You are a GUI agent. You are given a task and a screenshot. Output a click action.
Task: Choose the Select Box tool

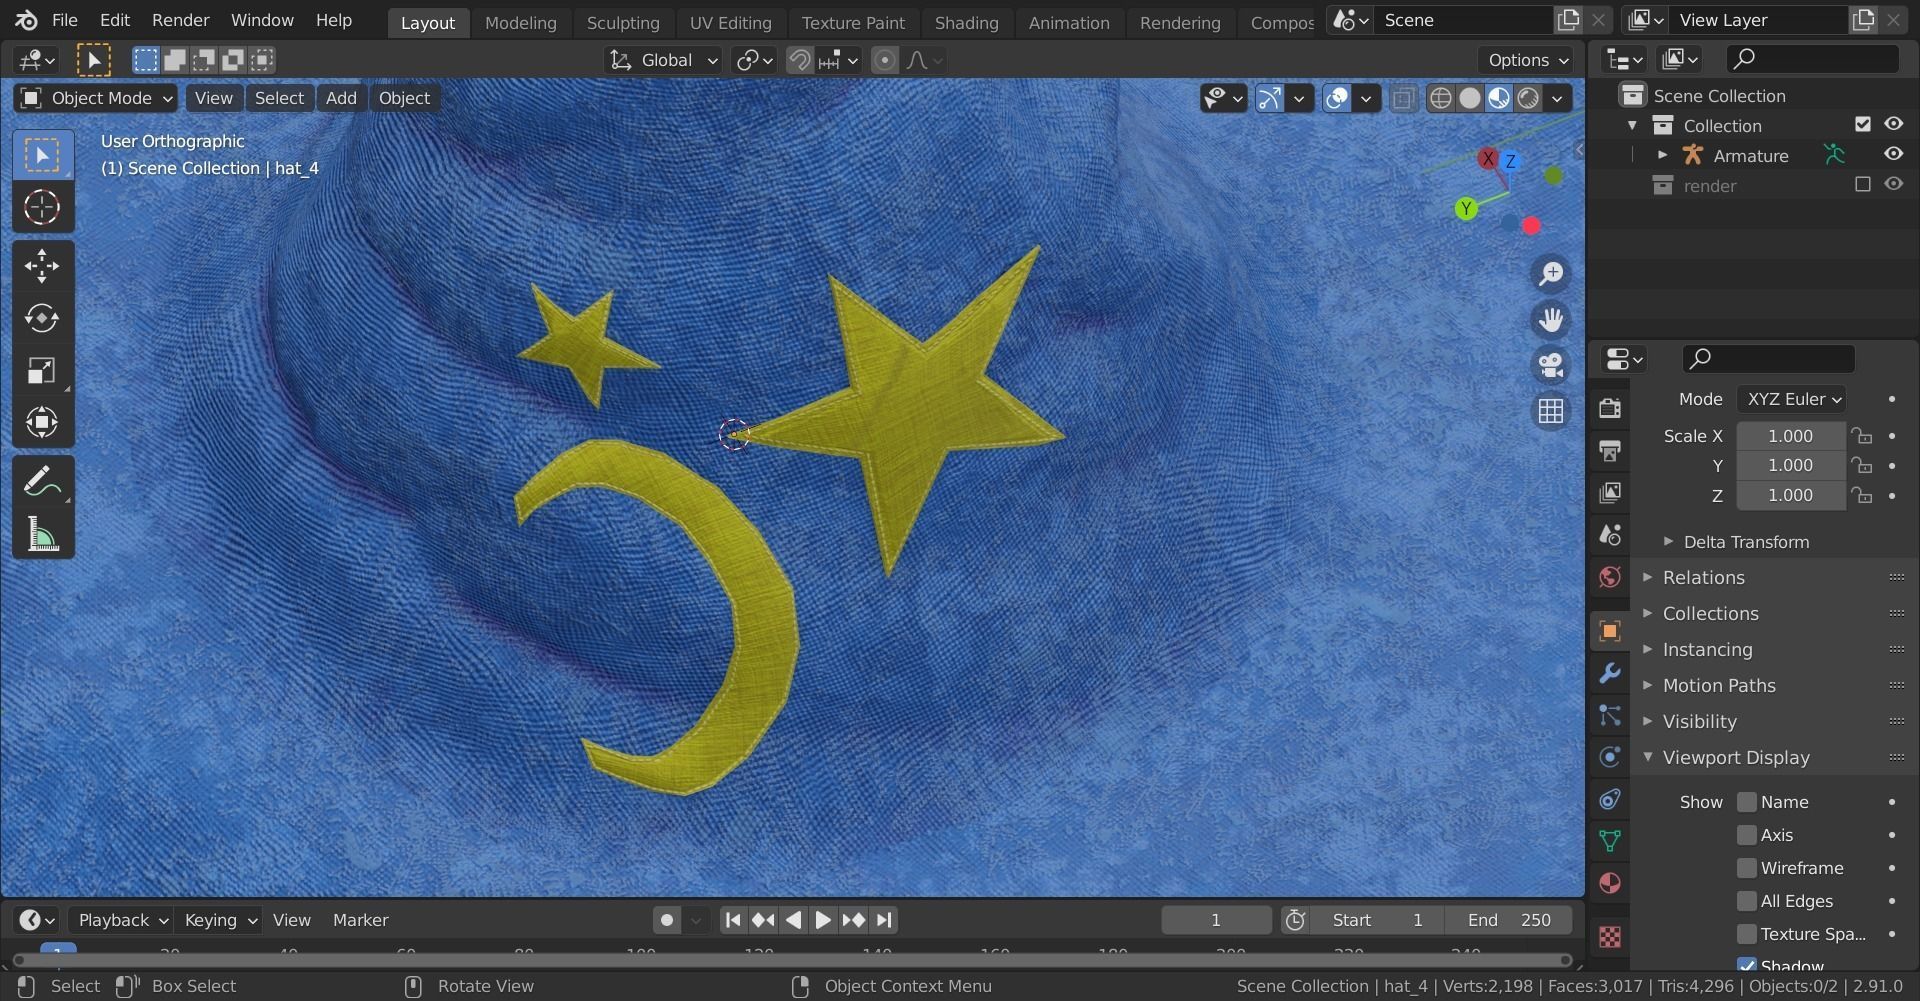pyautogui.click(x=42, y=155)
